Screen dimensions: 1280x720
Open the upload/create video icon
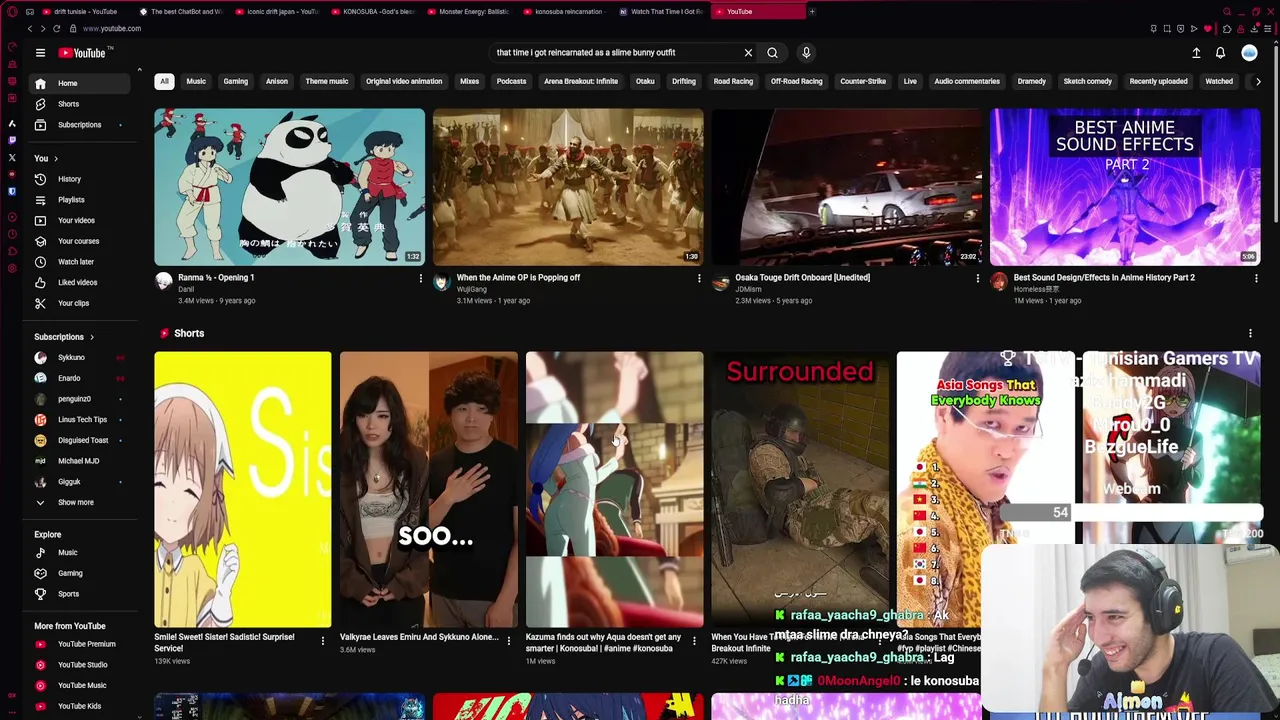(1196, 53)
